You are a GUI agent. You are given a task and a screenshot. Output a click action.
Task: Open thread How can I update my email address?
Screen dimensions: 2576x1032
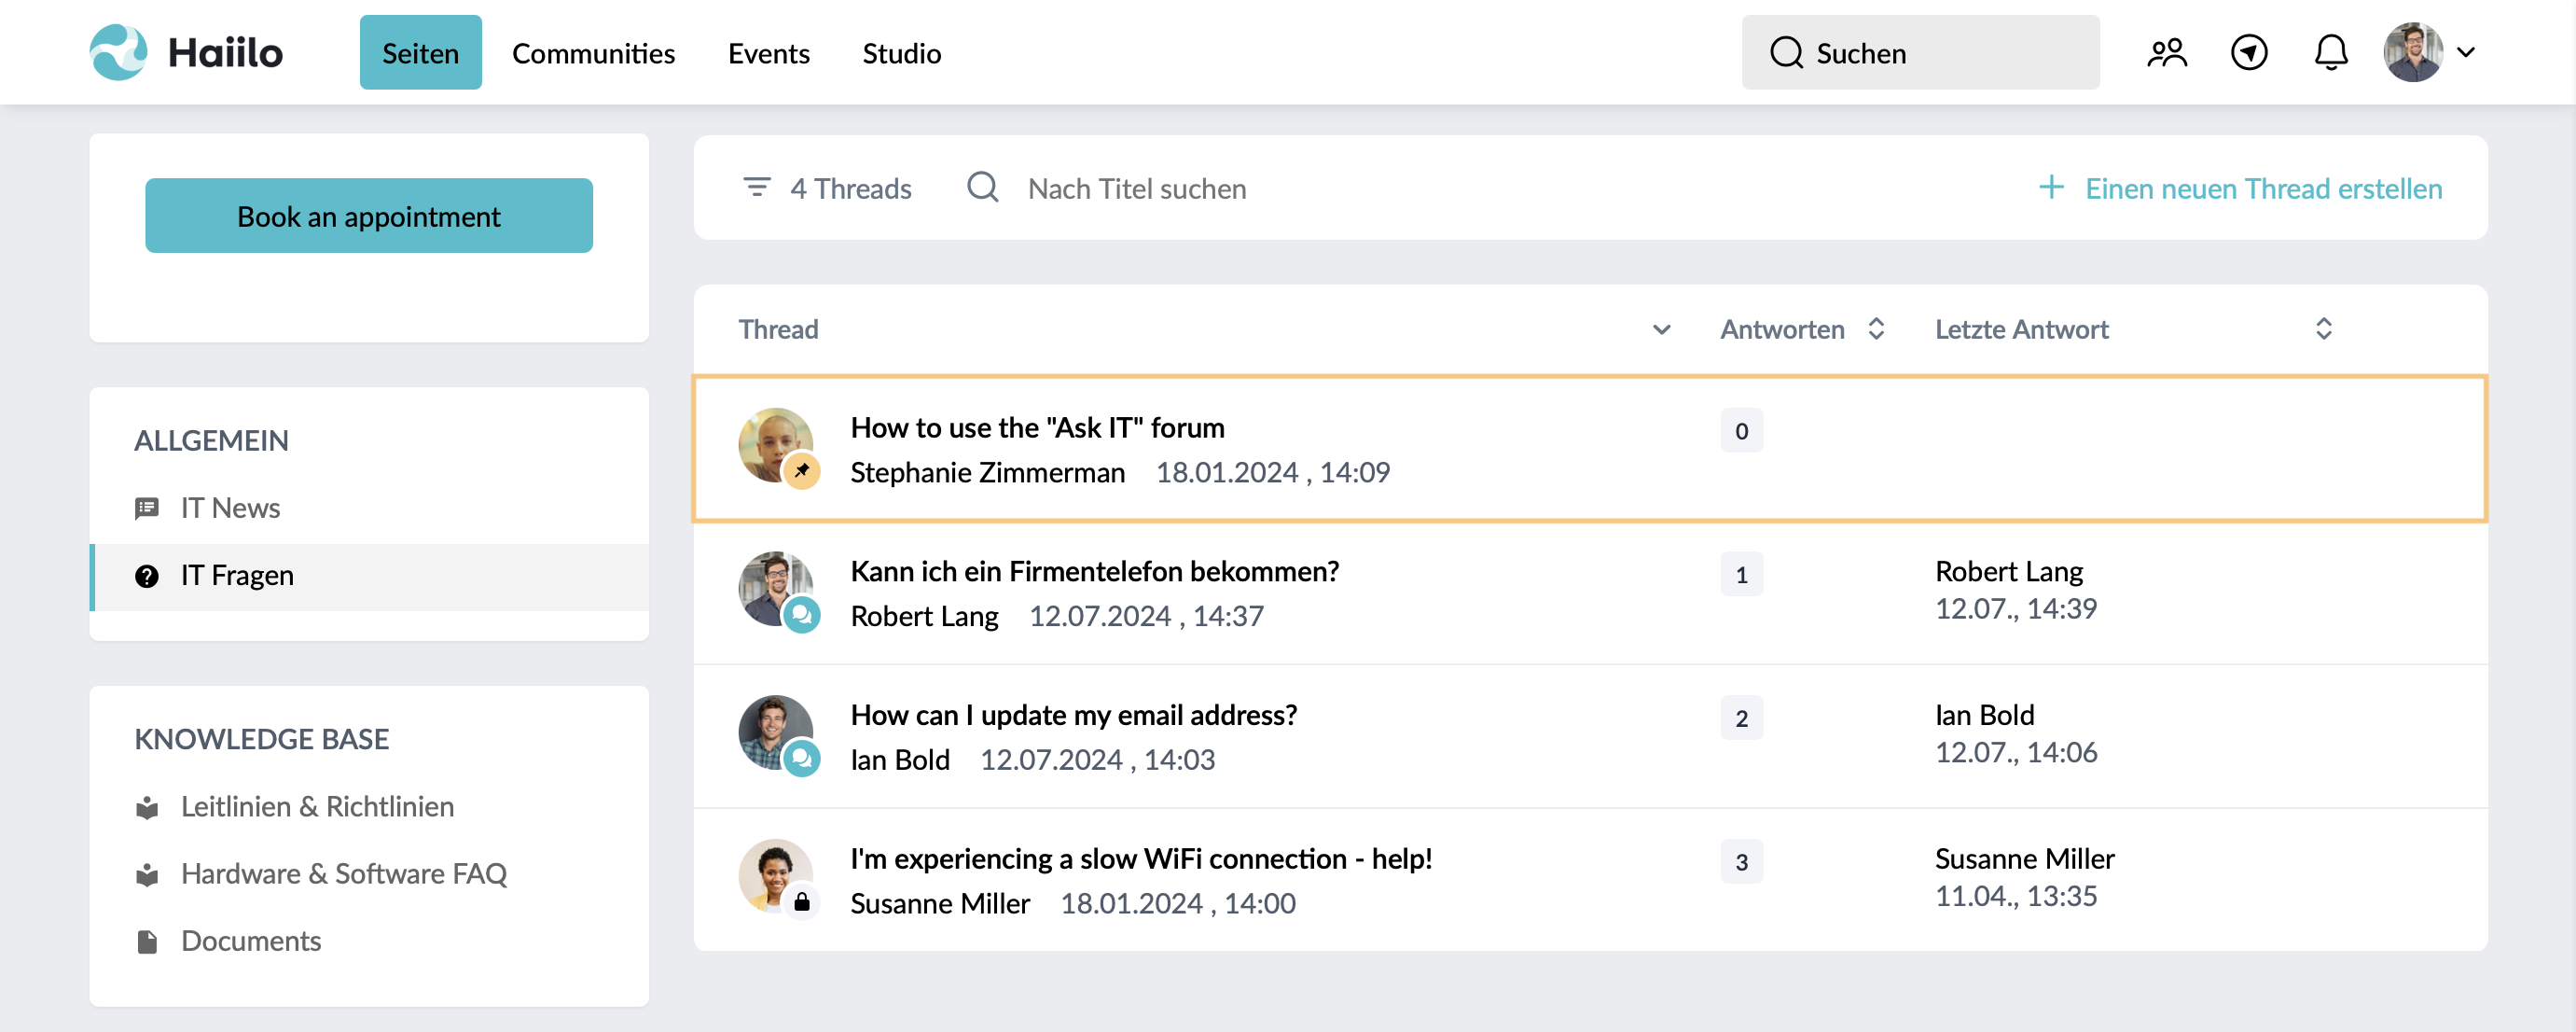tap(1073, 715)
